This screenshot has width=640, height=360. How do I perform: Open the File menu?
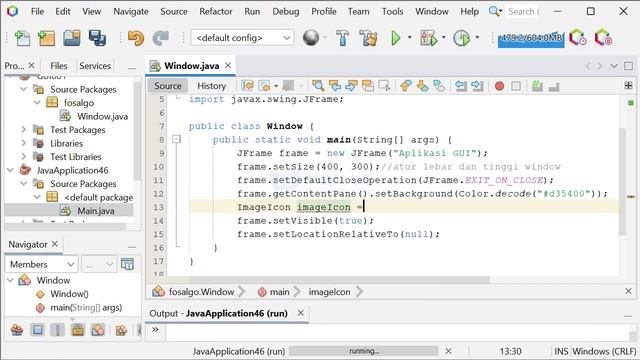pyautogui.click(x=37, y=11)
